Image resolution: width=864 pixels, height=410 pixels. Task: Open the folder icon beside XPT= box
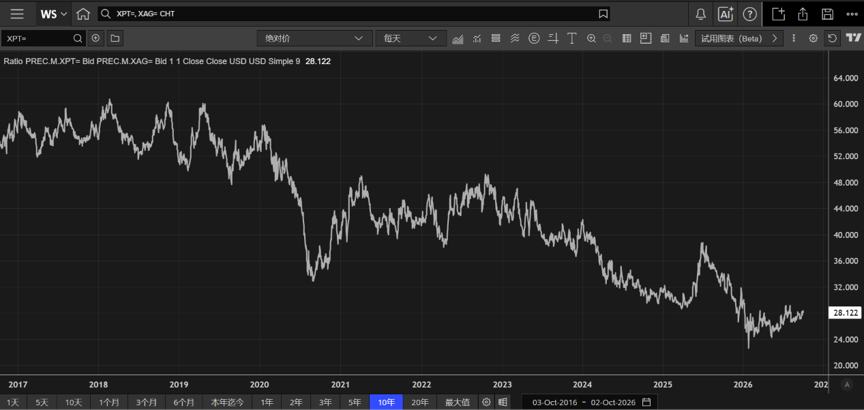click(x=115, y=38)
